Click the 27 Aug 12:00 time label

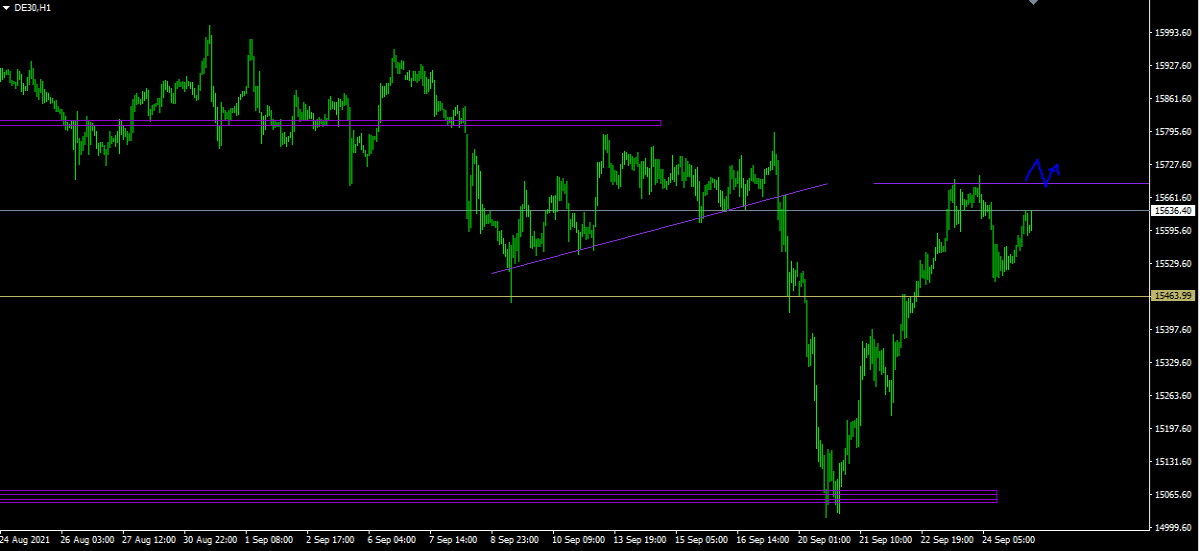click(x=148, y=540)
